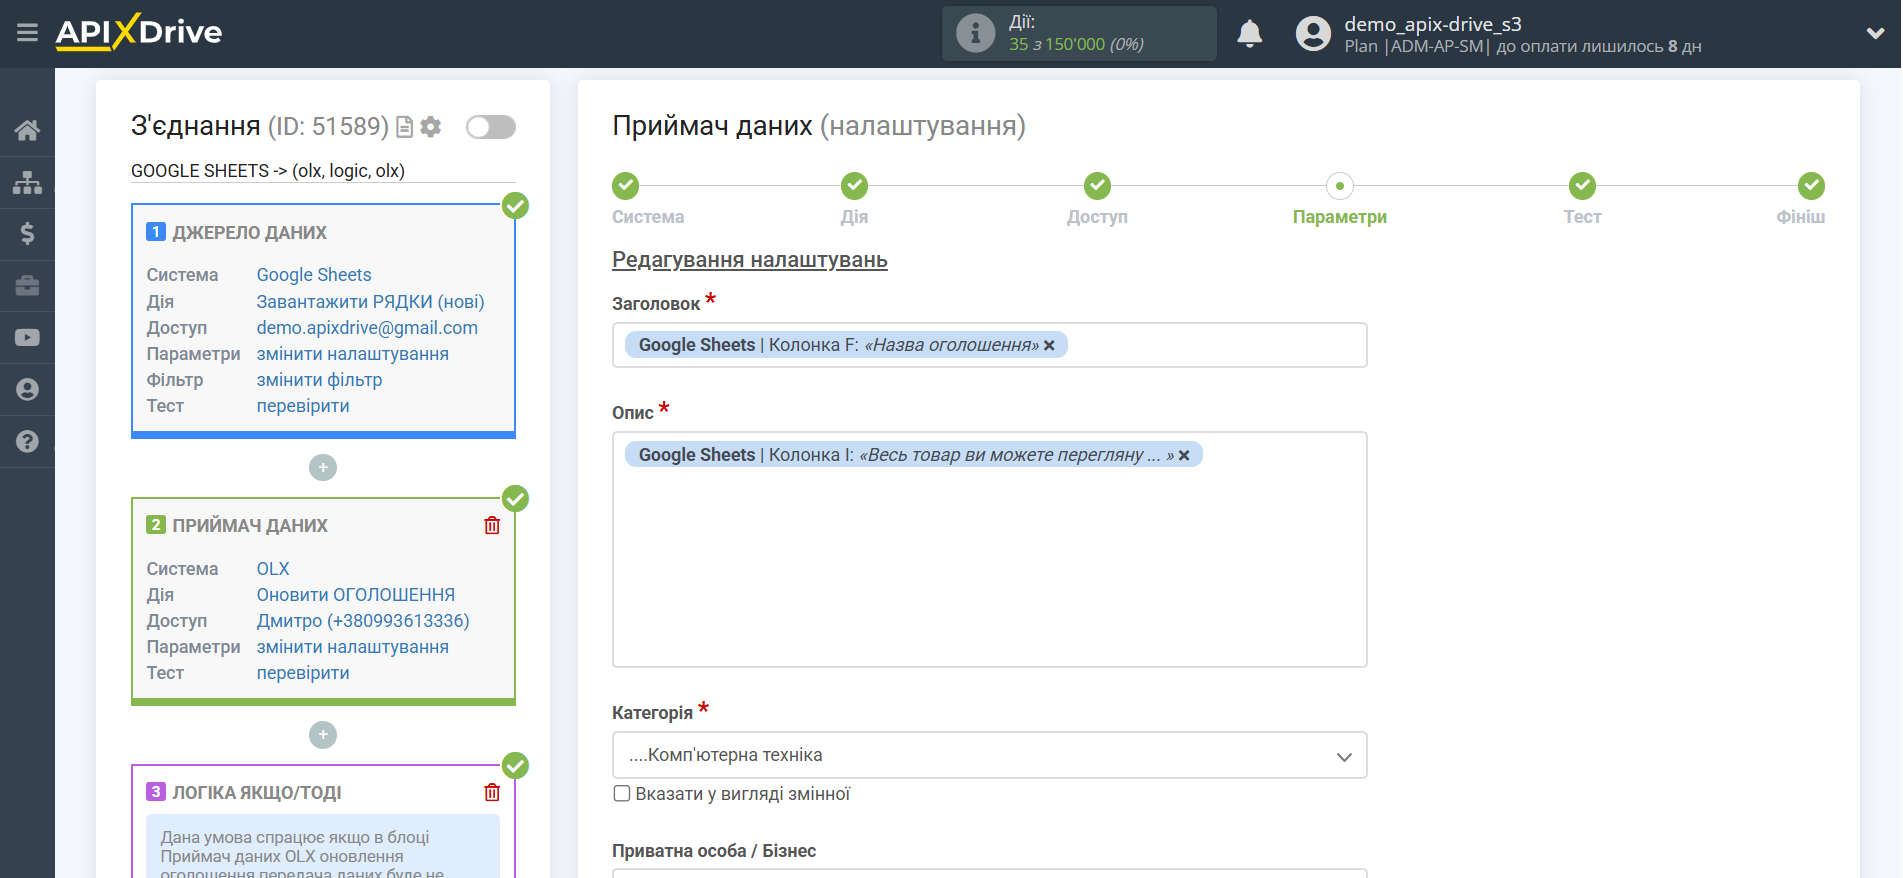Click receiver перевірити test link
The image size is (1903, 878).
[x=303, y=672]
